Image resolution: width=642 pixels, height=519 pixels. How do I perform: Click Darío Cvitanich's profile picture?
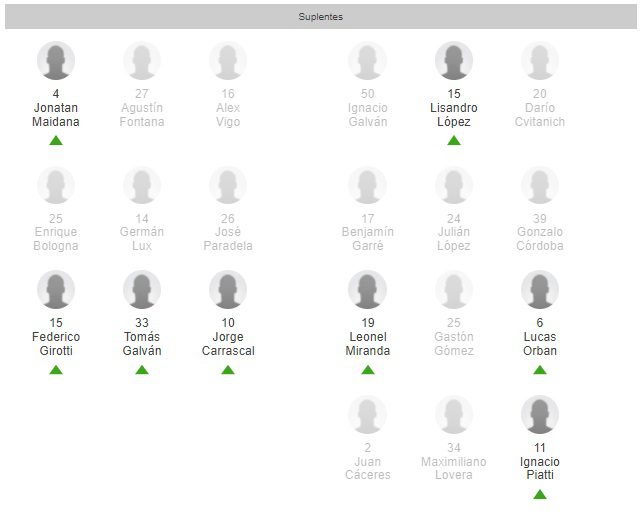point(540,61)
